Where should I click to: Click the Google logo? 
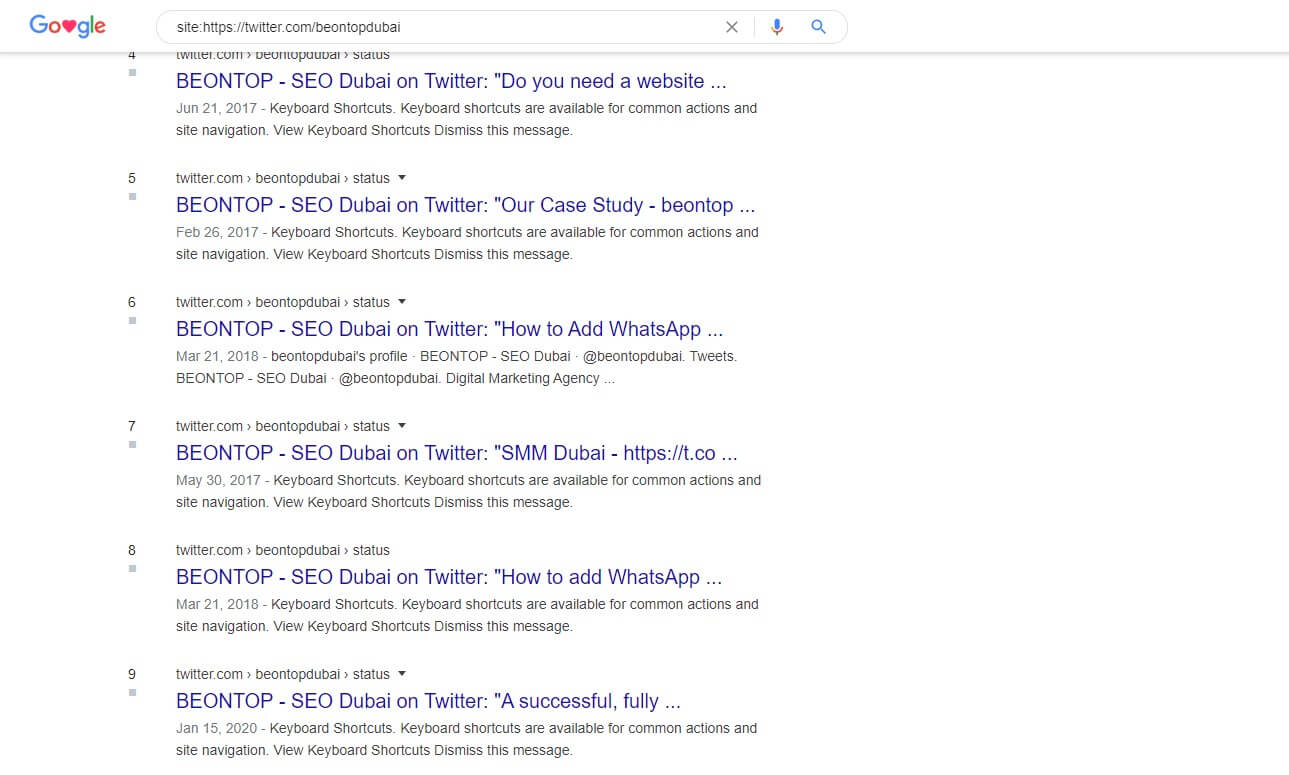click(67, 26)
